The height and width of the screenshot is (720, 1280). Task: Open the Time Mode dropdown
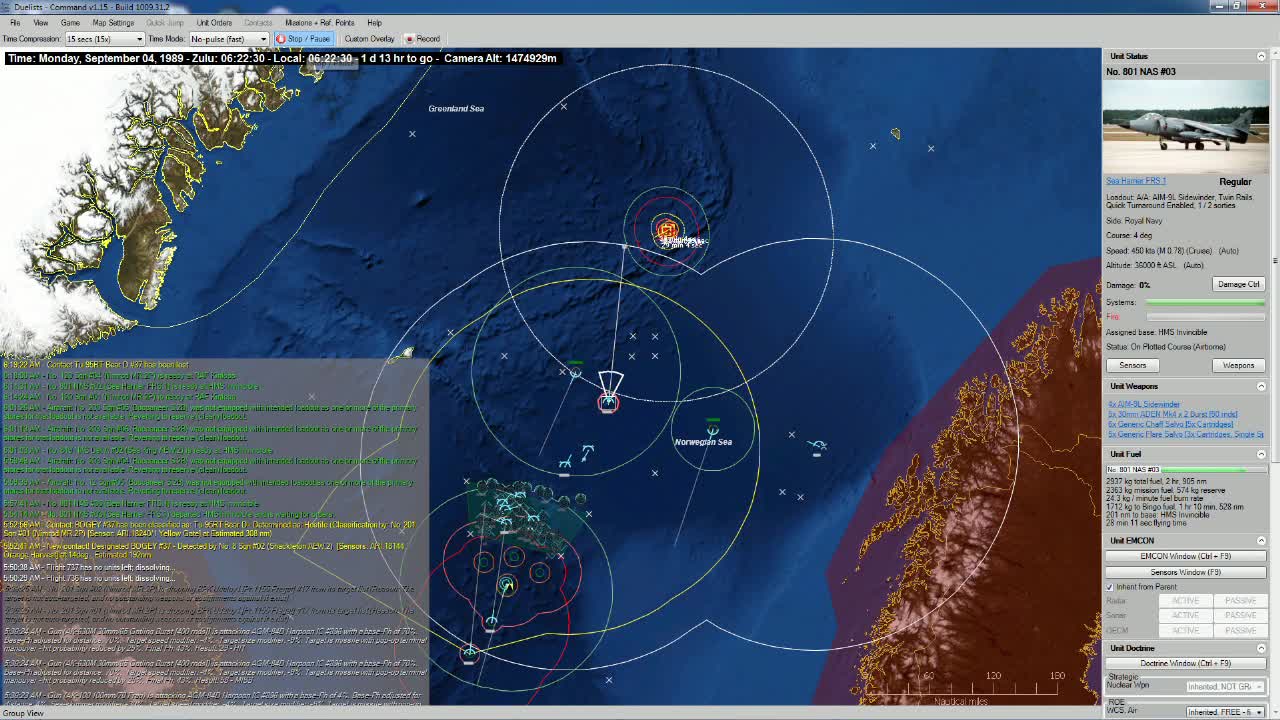229,39
